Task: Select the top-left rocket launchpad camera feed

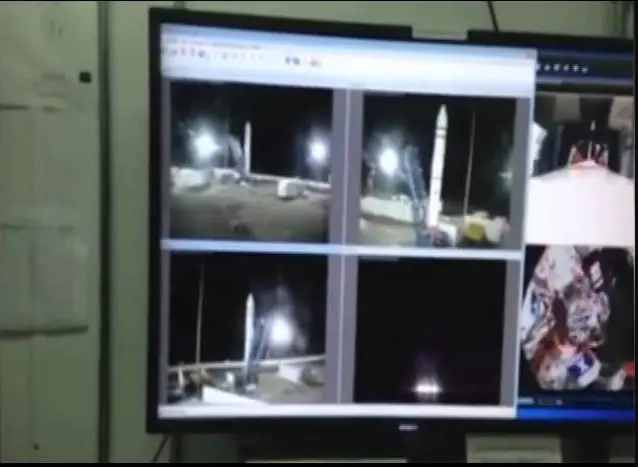Action: [x=250, y=161]
